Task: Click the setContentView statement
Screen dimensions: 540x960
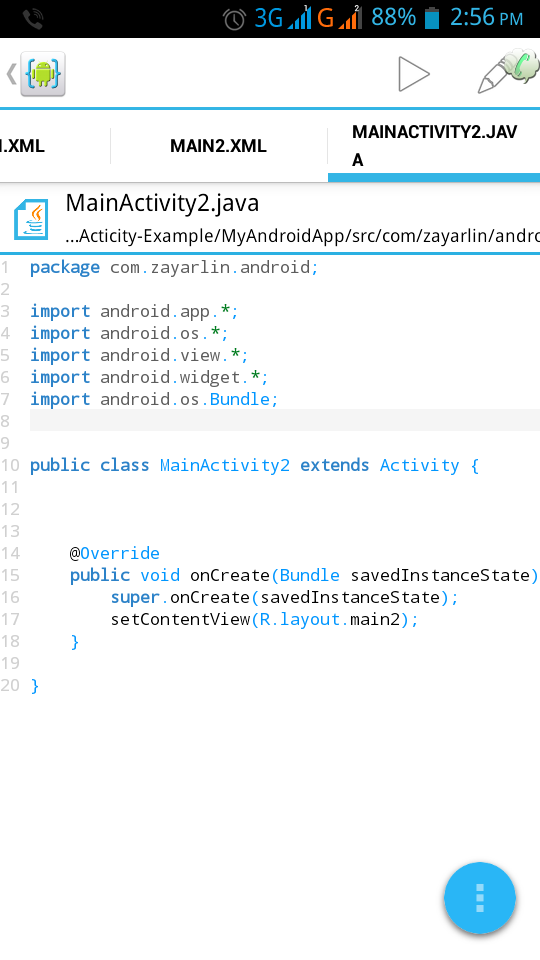Action: pos(264,620)
